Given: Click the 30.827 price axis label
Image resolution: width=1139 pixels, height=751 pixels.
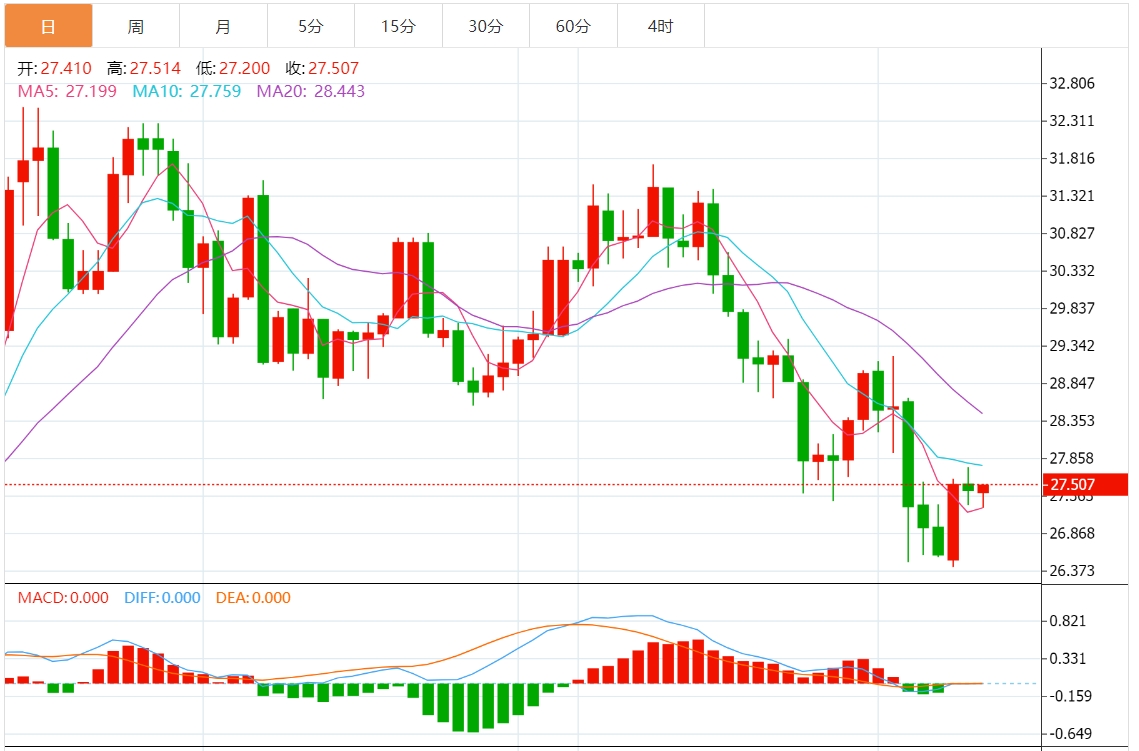Looking at the screenshot, I should pyautogui.click(x=1072, y=233).
